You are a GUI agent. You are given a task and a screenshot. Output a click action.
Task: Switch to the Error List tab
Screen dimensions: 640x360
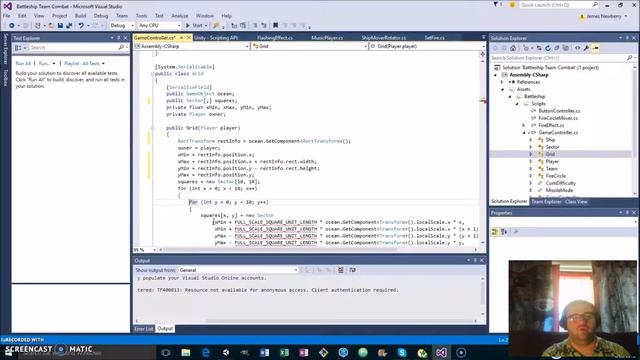coord(144,329)
